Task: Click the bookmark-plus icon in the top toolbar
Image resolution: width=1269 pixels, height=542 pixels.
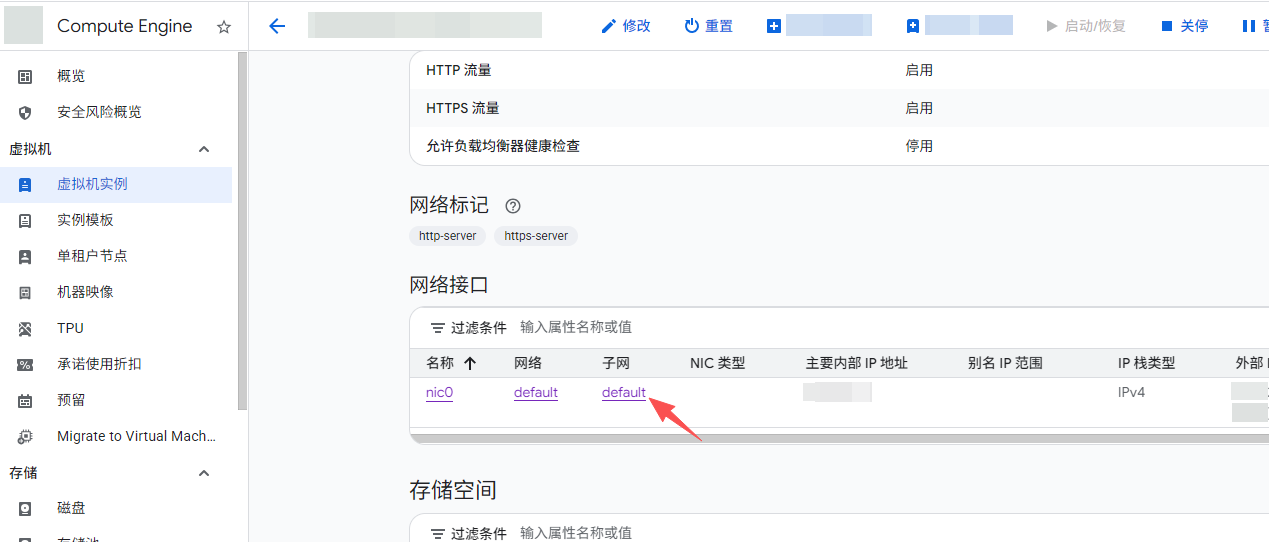Action: [x=912, y=26]
